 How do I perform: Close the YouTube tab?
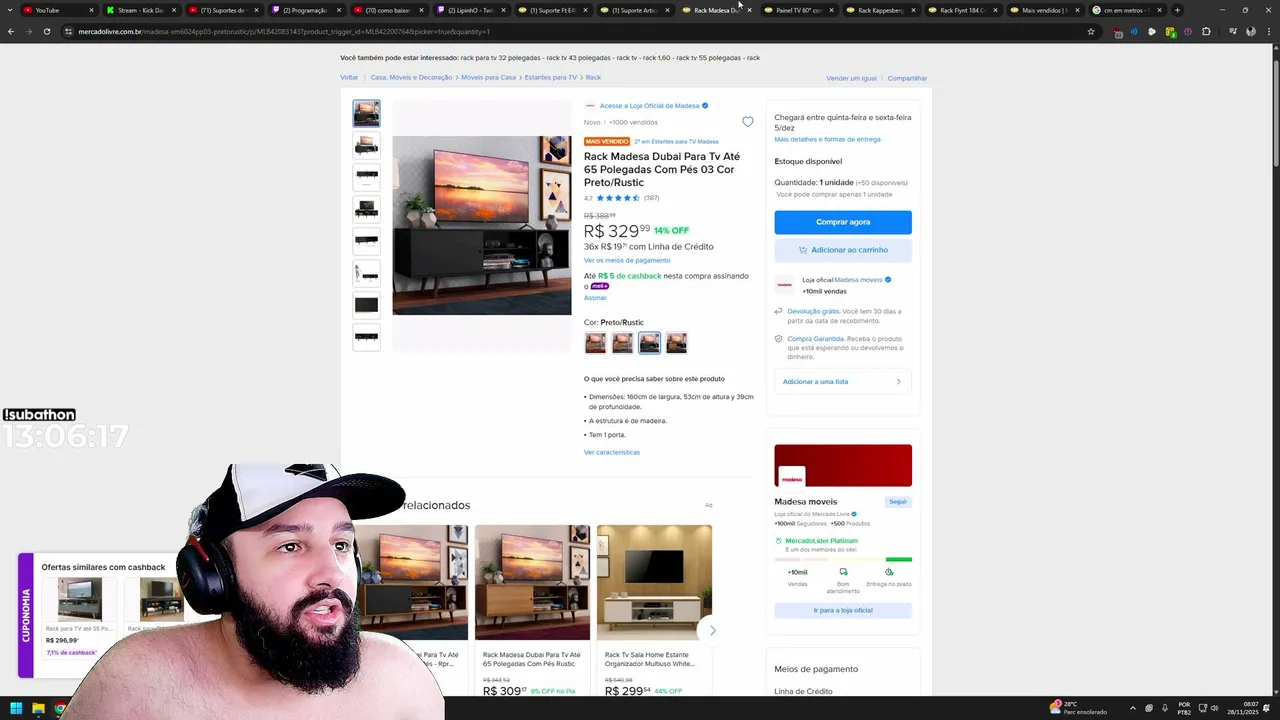[91, 10]
